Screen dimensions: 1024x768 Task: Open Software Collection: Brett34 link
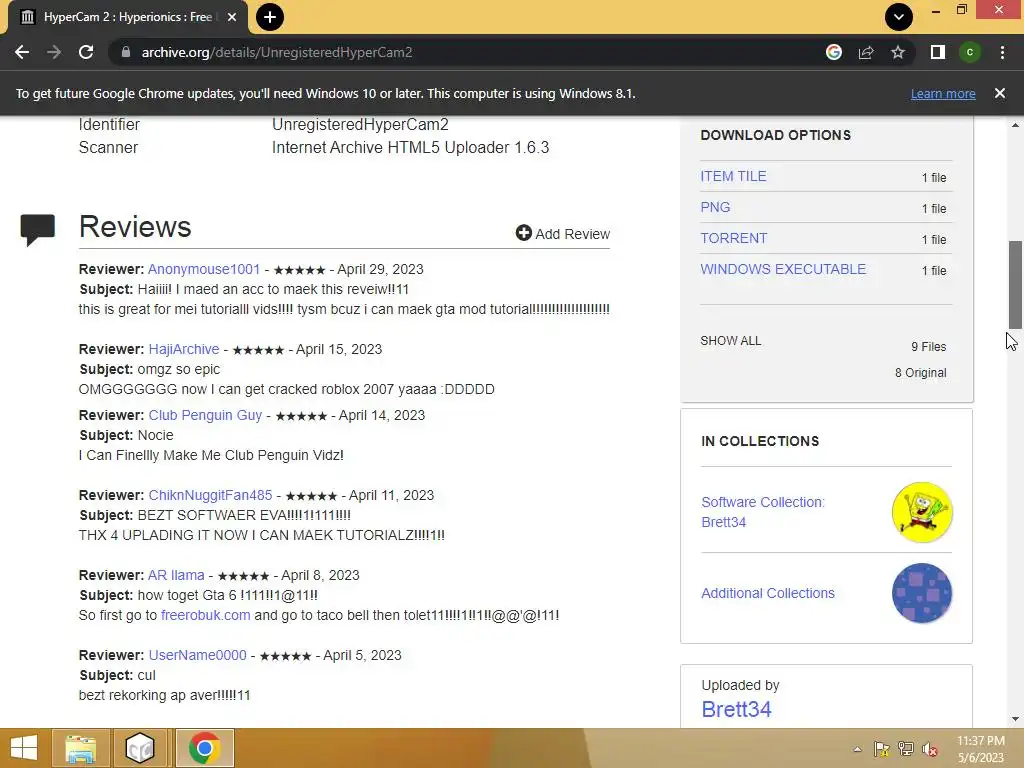(763, 512)
